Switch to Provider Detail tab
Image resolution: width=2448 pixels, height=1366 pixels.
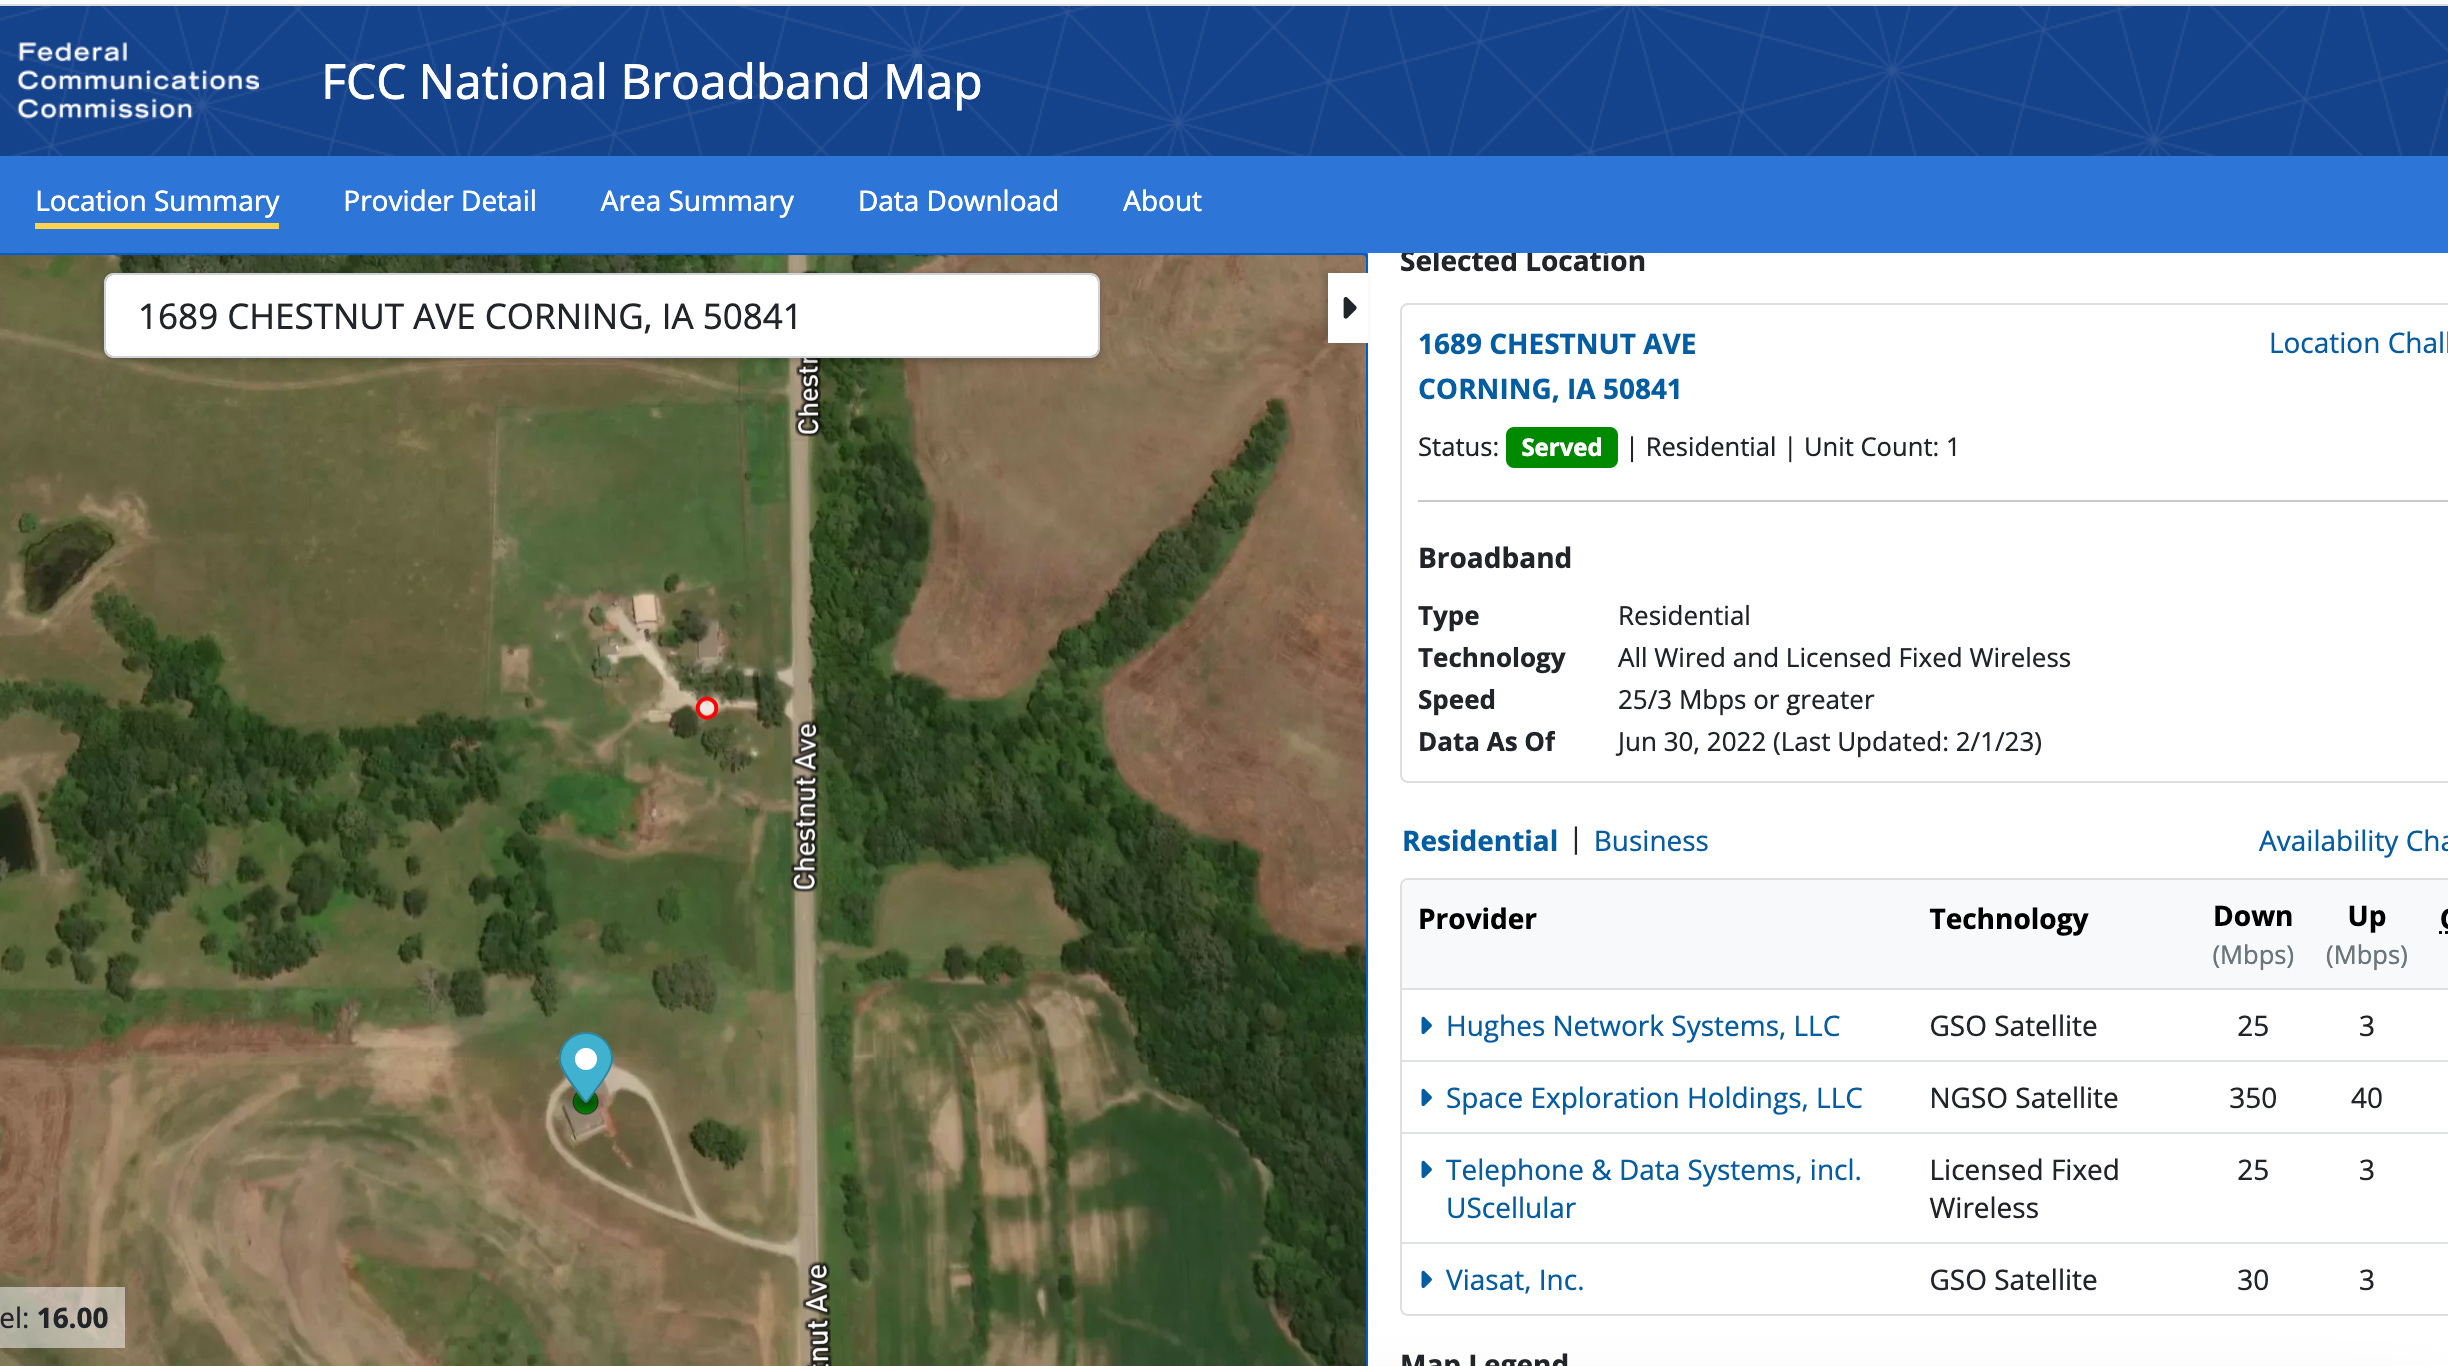440,201
